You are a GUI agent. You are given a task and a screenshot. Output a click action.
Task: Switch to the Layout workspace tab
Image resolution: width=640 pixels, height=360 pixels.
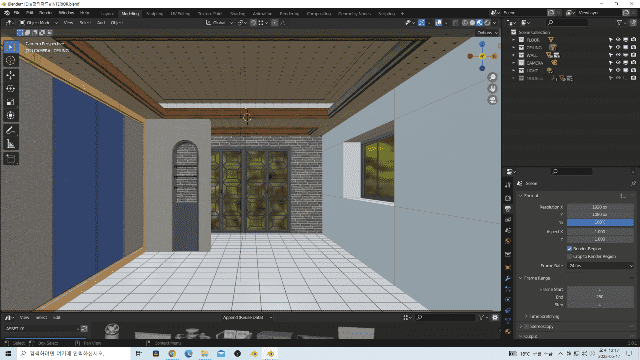tap(107, 13)
